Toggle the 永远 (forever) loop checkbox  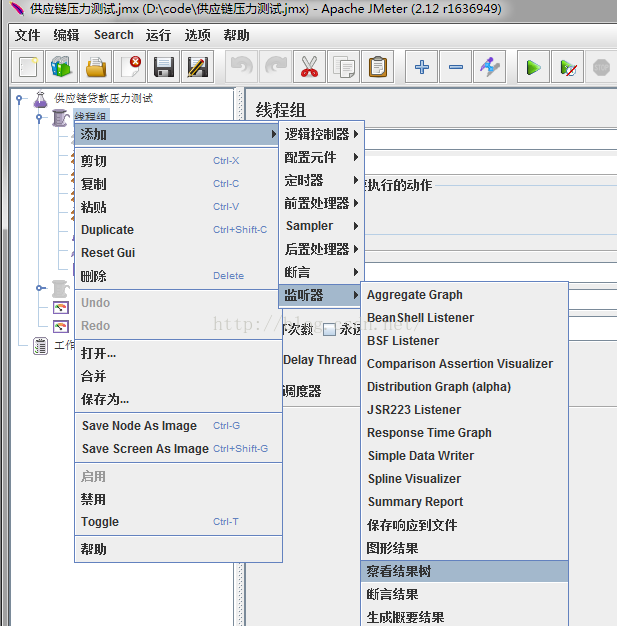tap(329, 329)
